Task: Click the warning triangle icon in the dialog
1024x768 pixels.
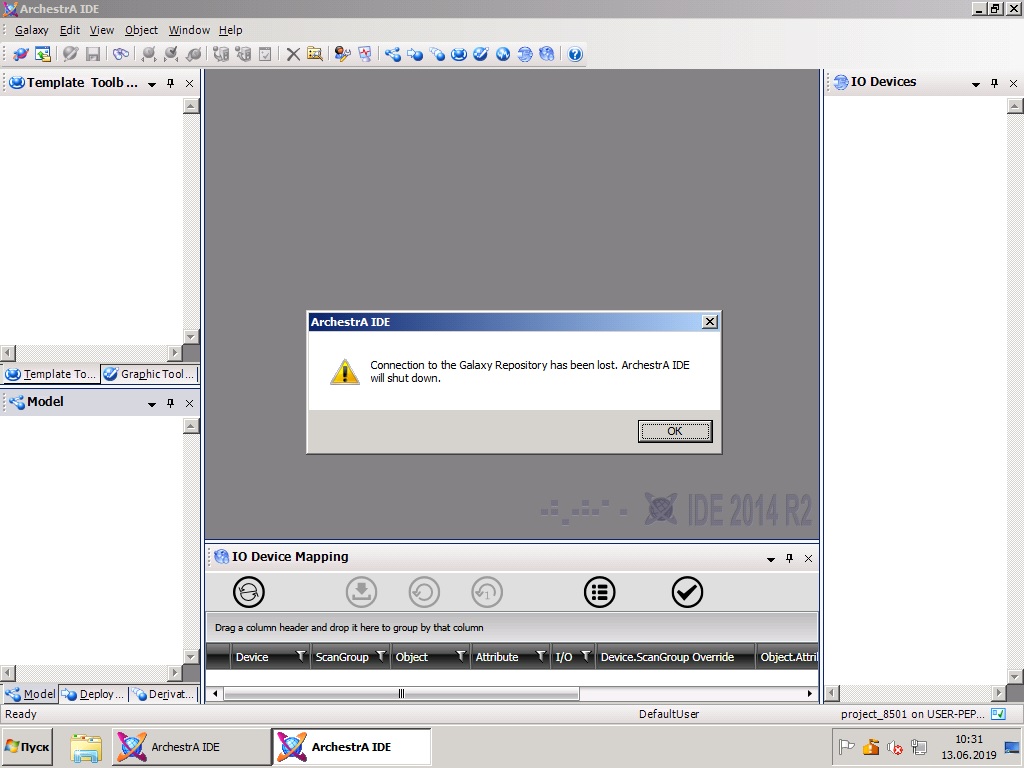Action: pos(344,372)
